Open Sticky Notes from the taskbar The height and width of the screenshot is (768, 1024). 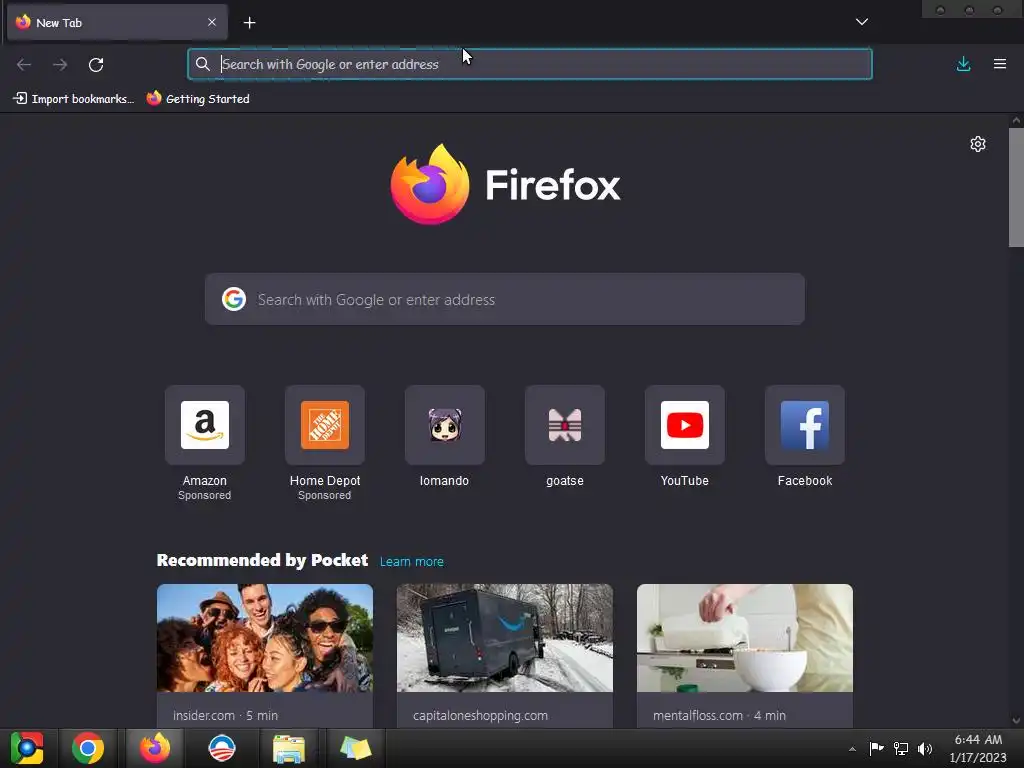point(355,748)
